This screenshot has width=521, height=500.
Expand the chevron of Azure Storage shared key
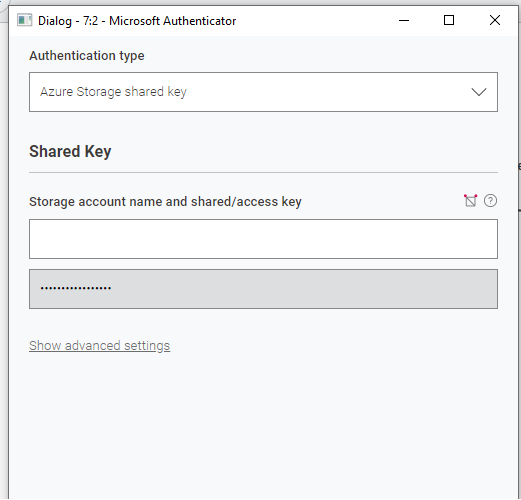tap(479, 92)
